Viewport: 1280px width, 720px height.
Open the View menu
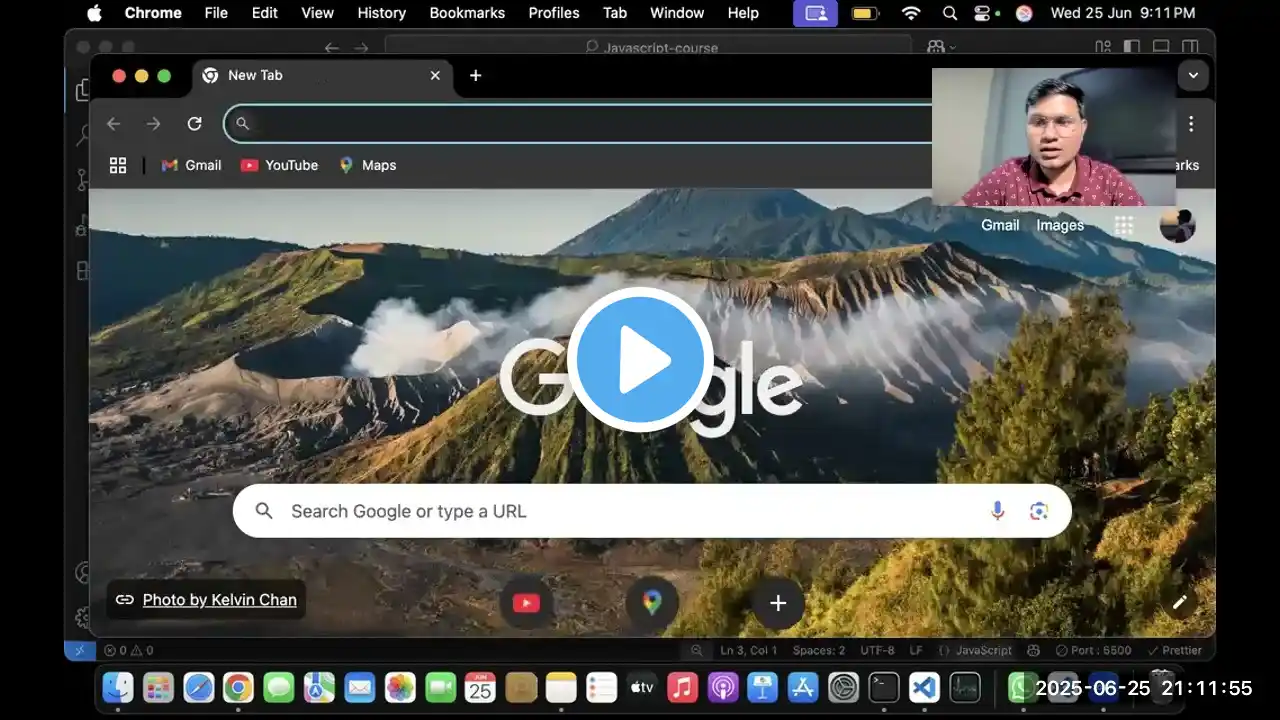[317, 13]
